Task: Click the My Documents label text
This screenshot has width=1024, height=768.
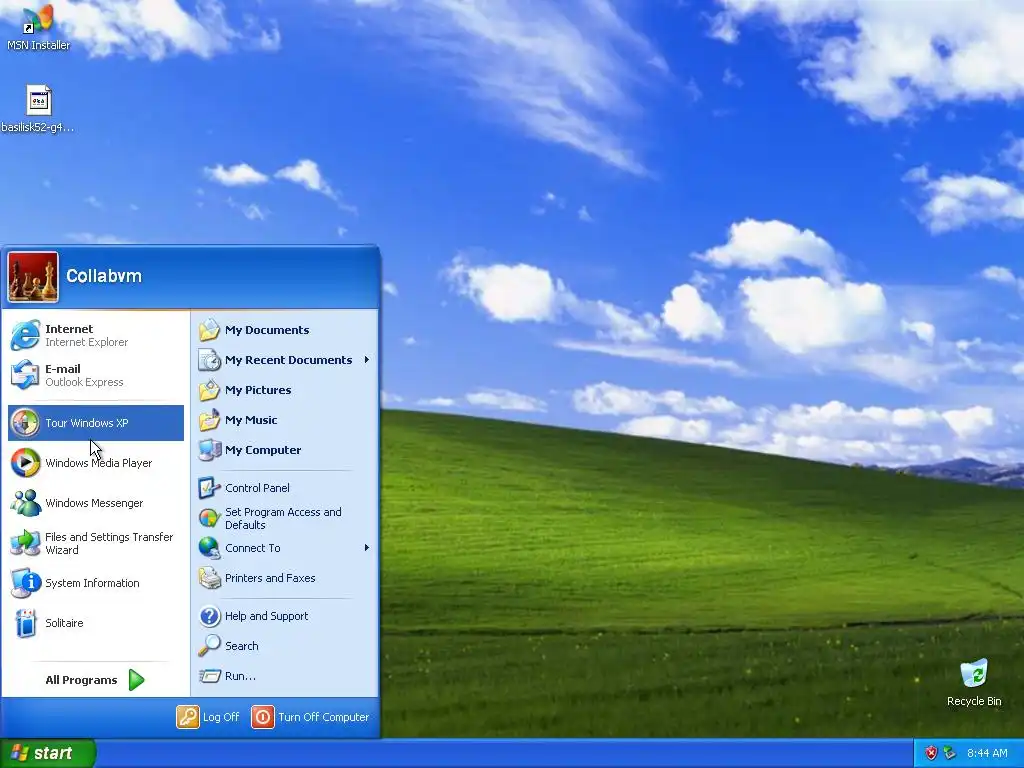Action: [x=267, y=330]
